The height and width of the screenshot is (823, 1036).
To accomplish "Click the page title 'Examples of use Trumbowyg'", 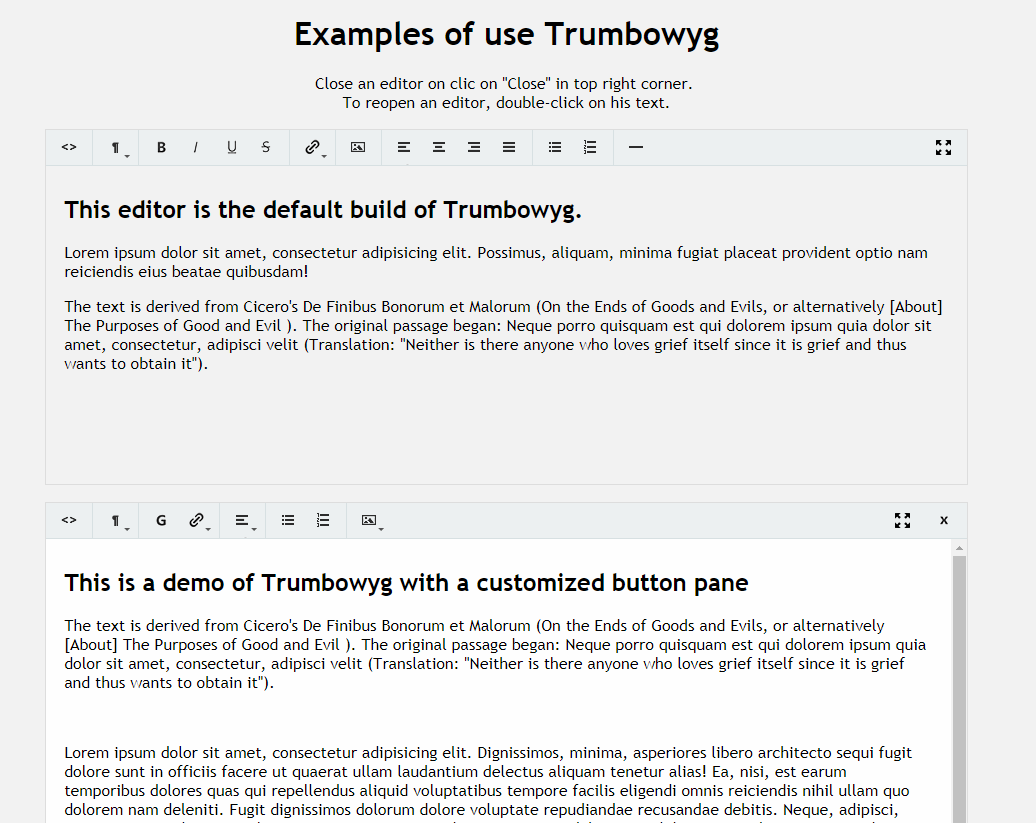I will tap(506, 34).
